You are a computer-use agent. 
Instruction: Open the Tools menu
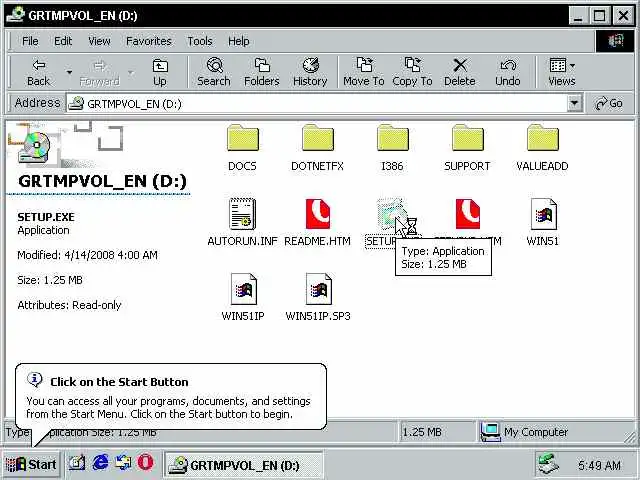(200, 41)
